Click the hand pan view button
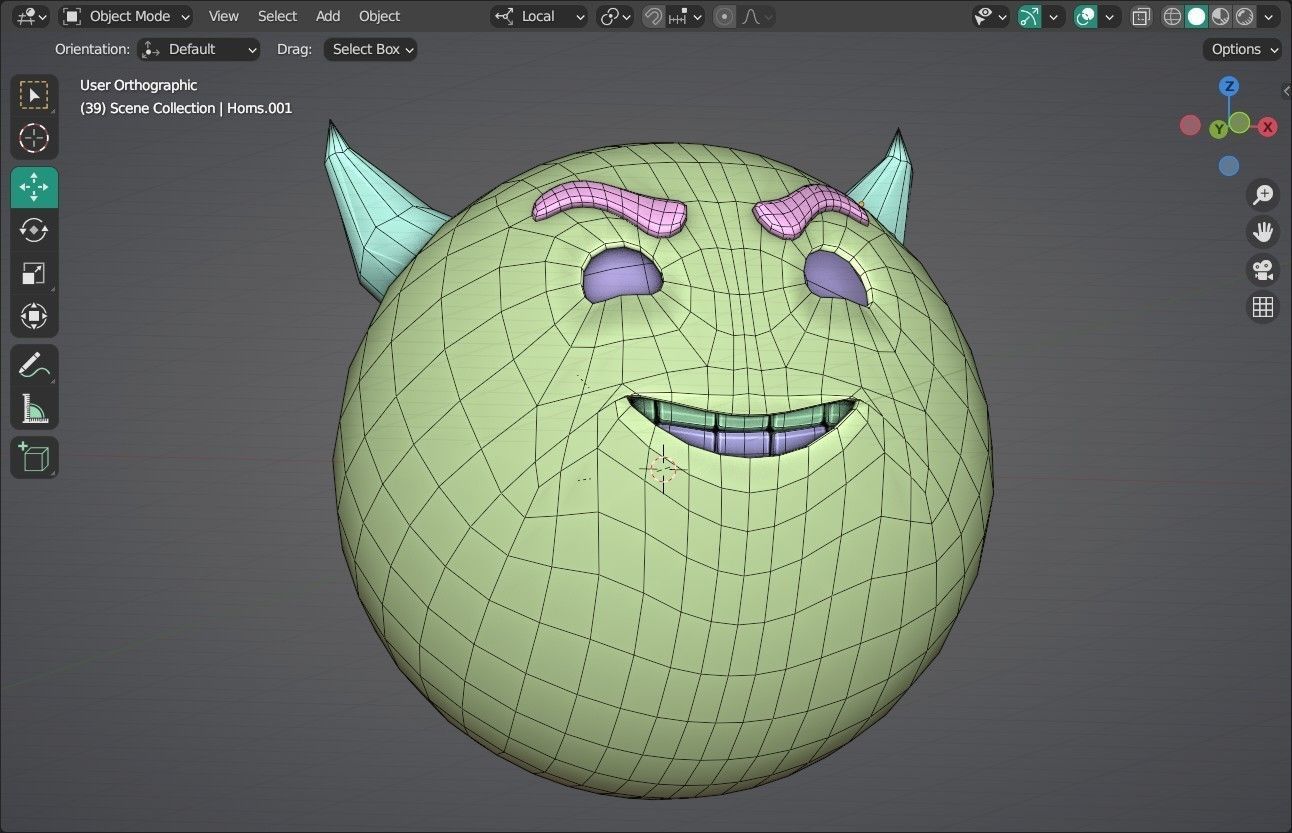 click(x=1263, y=232)
